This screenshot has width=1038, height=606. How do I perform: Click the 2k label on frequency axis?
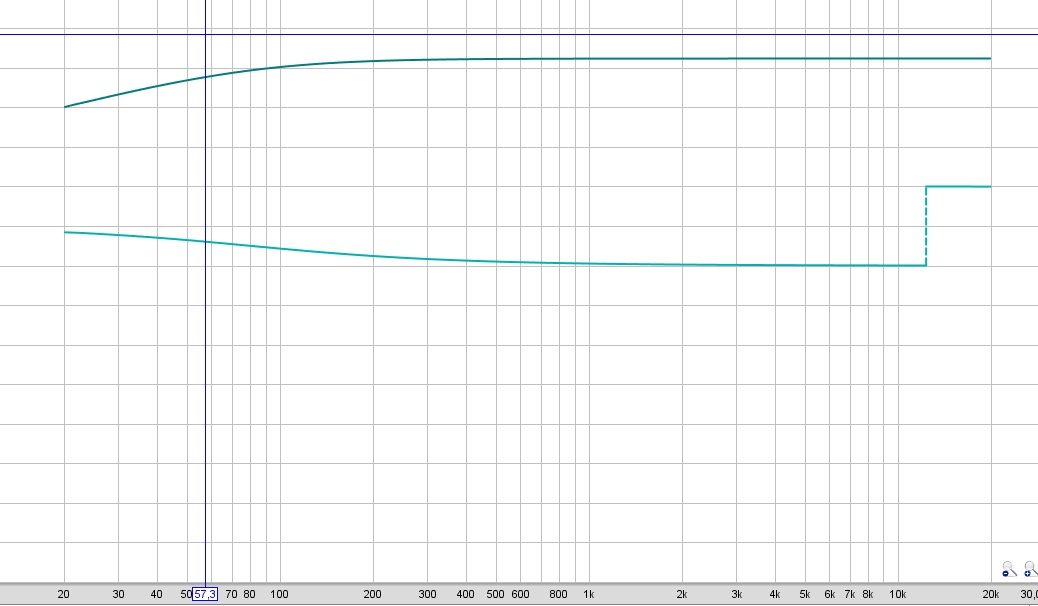click(x=682, y=594)
